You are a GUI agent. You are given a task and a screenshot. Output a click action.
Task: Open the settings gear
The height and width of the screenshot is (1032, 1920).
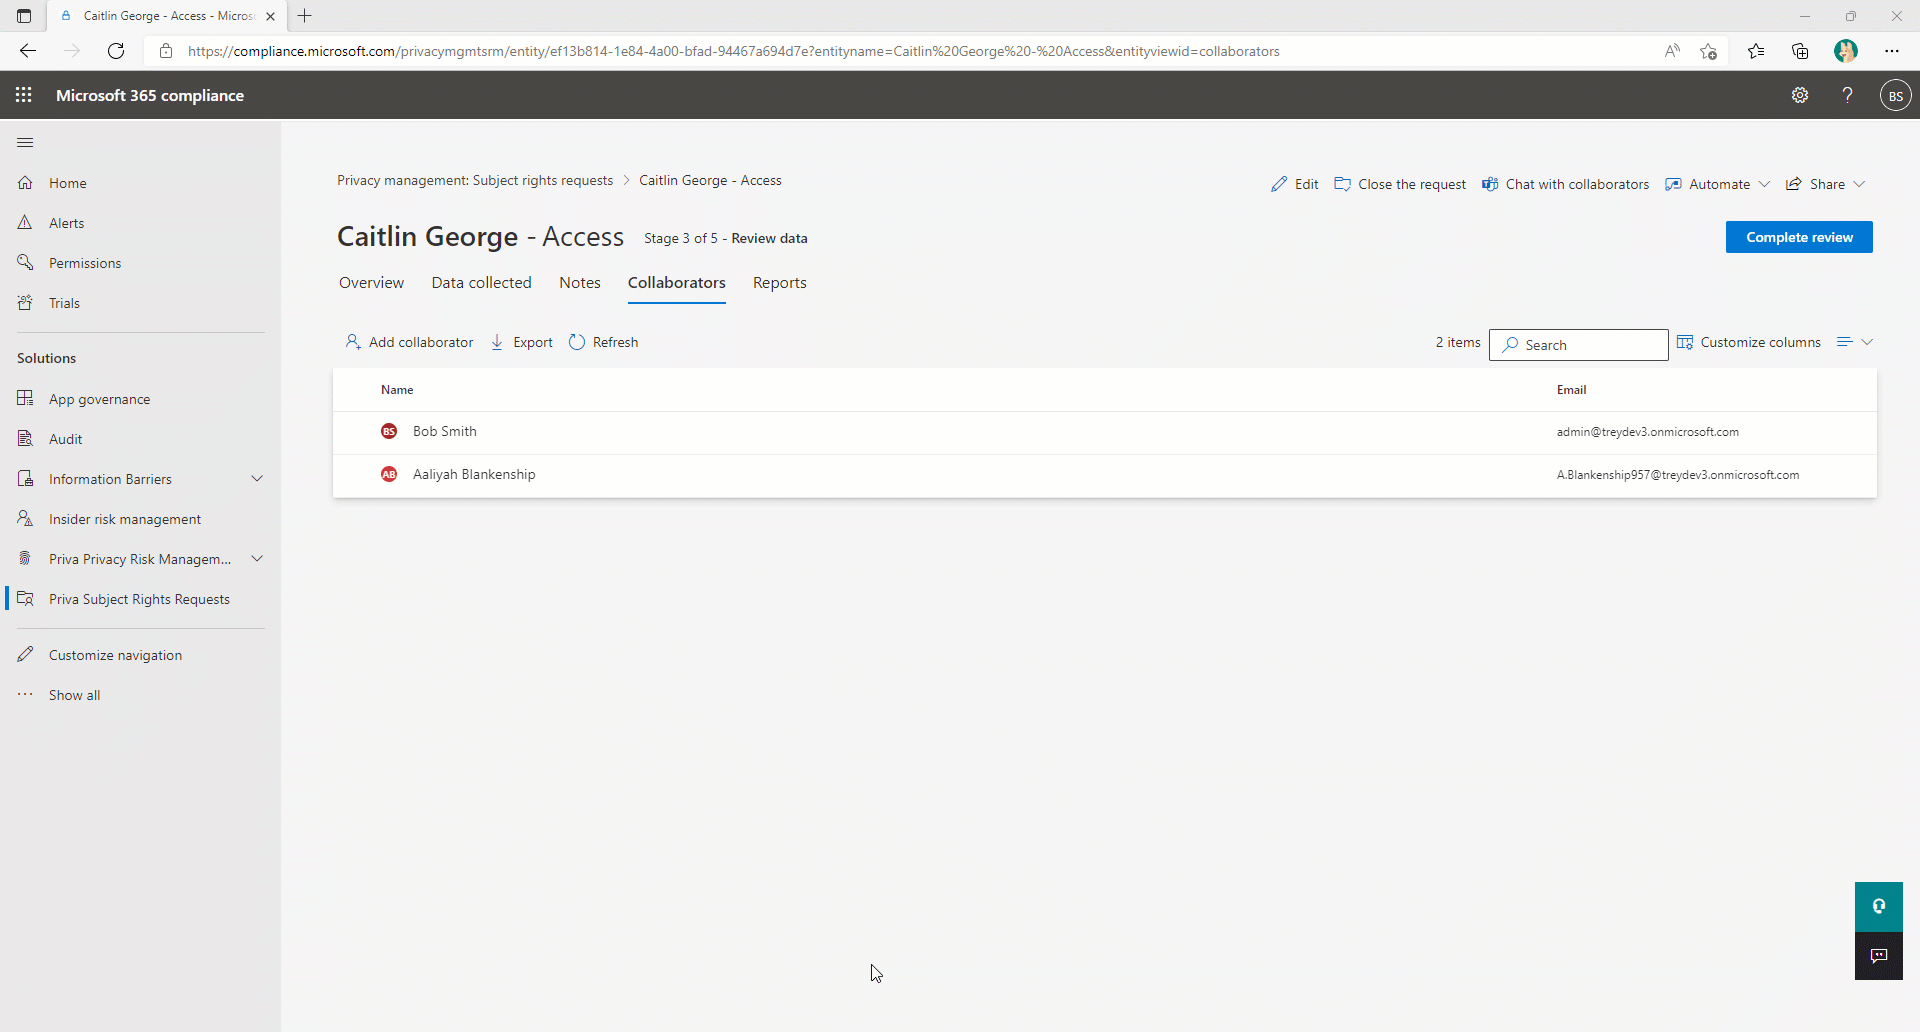[1800, 95]
